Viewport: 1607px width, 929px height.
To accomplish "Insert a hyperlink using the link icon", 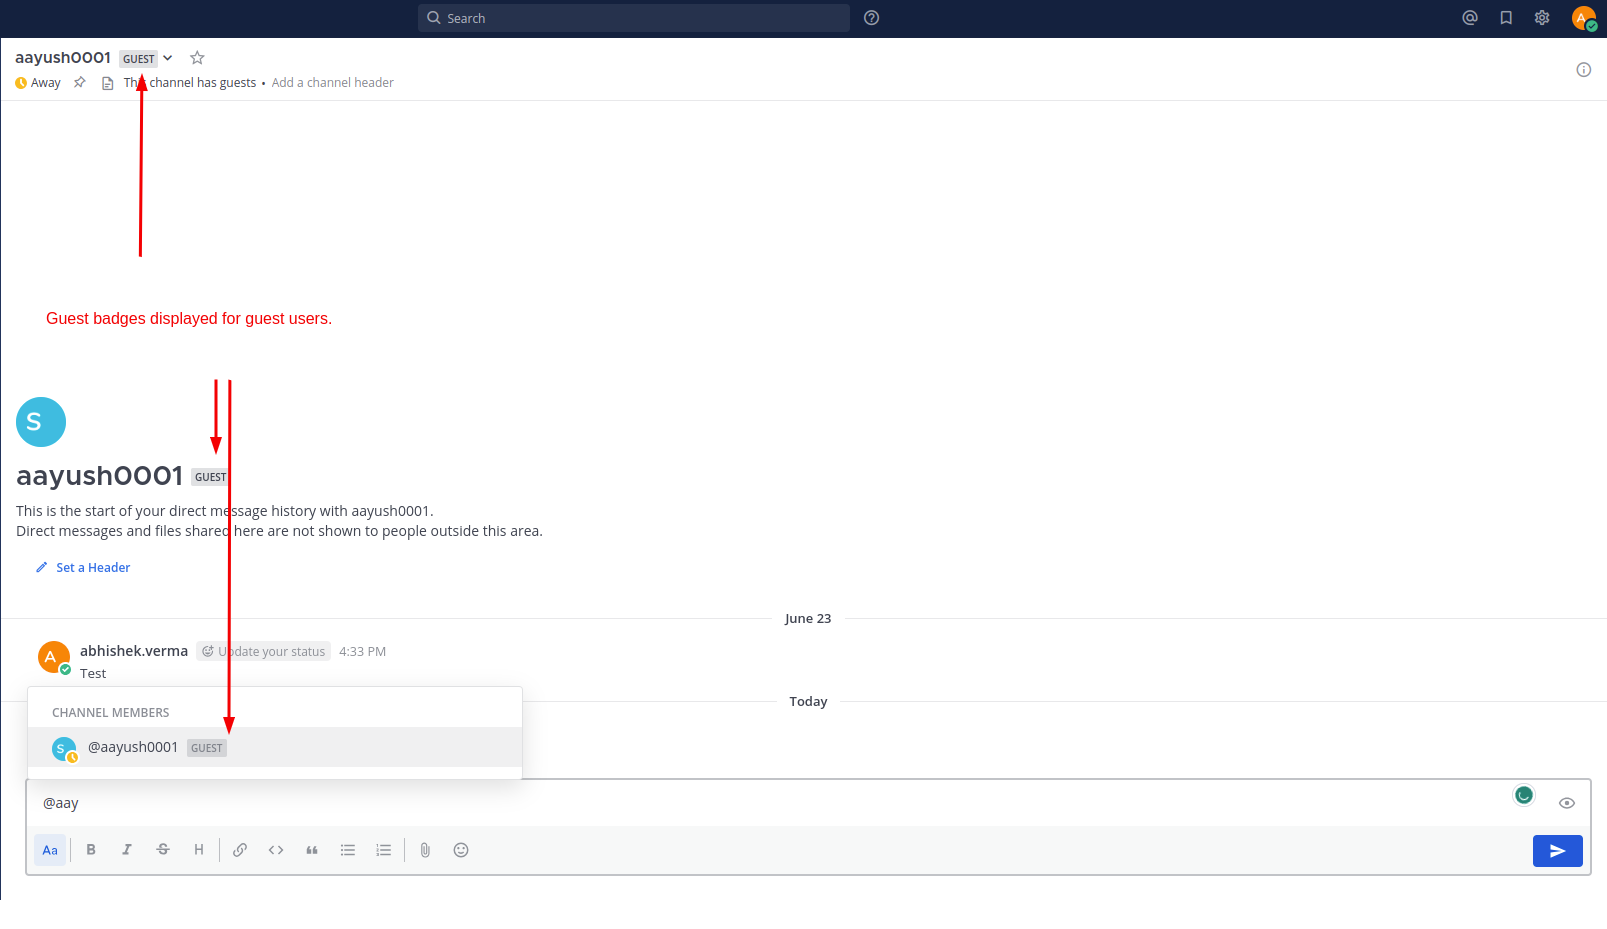I will click(x=240, y=850).
